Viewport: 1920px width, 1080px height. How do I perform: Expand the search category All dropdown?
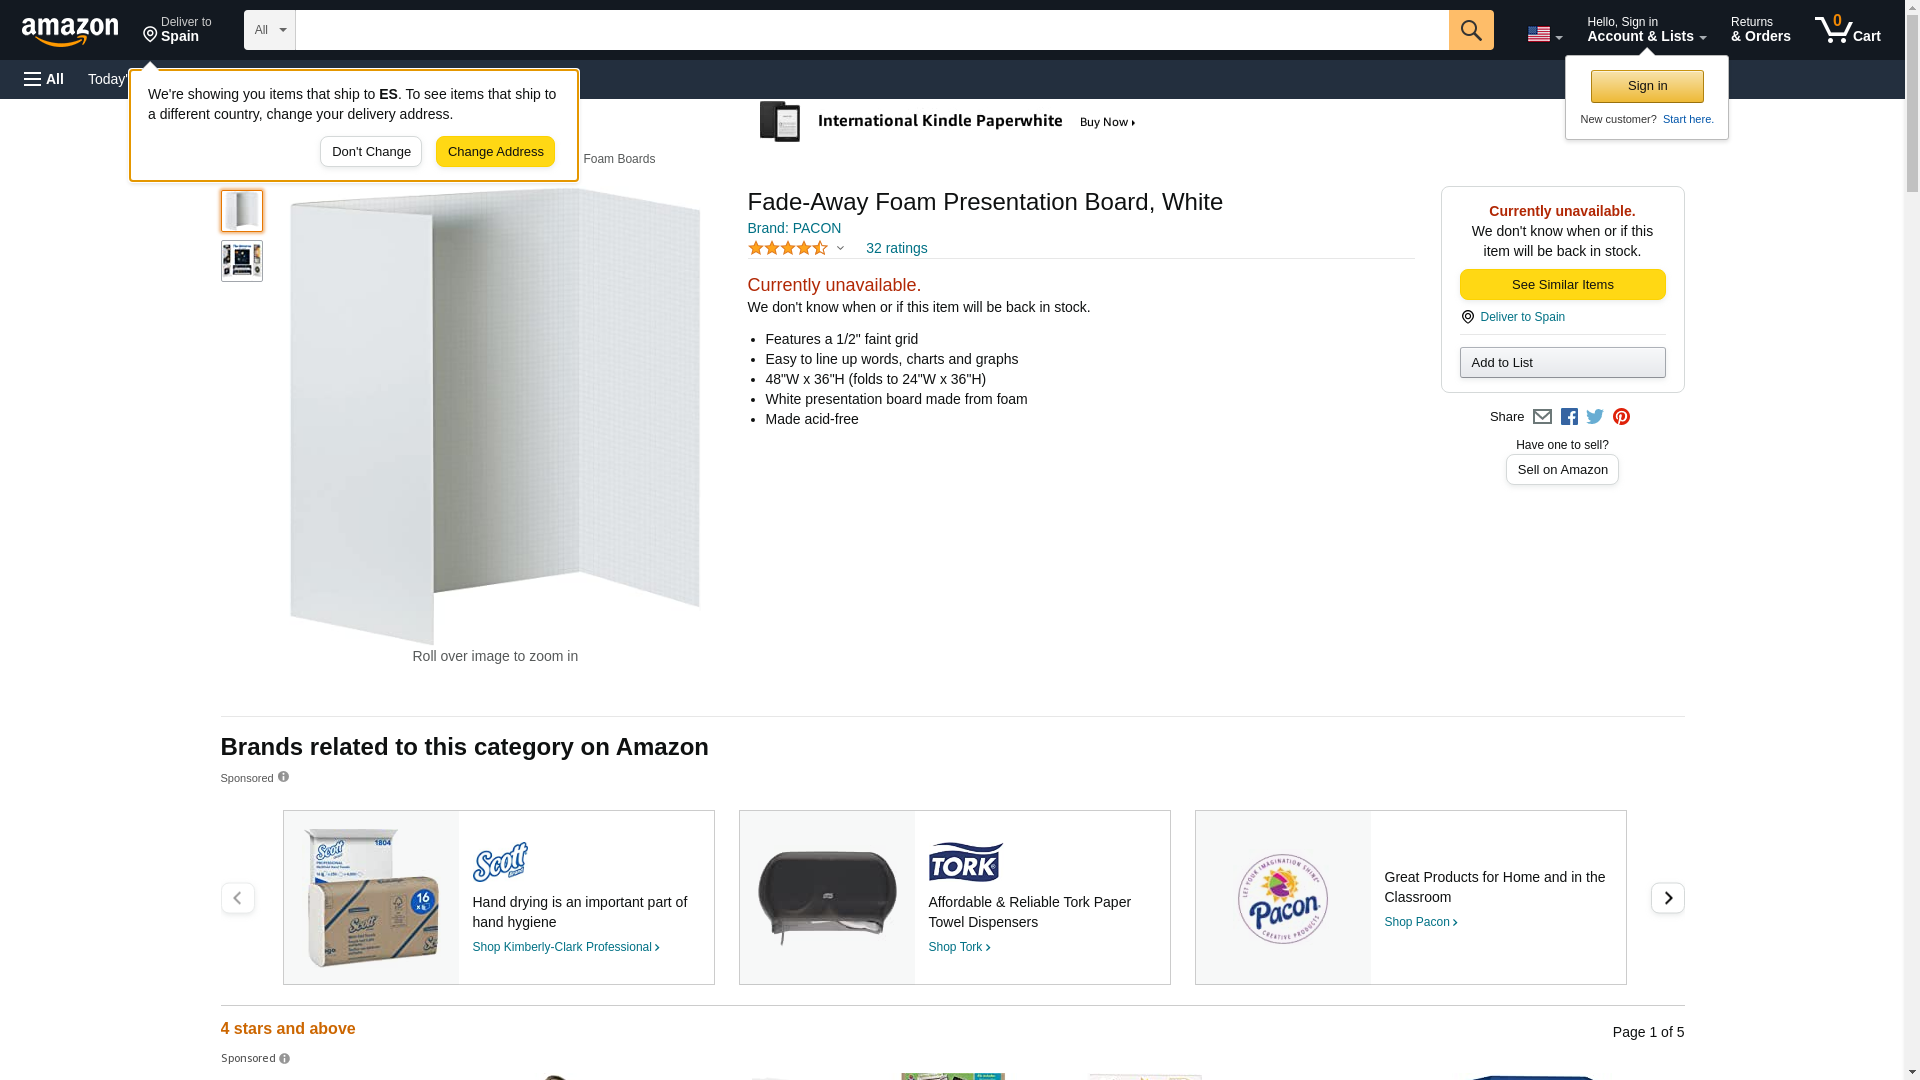tap(269, 30)
